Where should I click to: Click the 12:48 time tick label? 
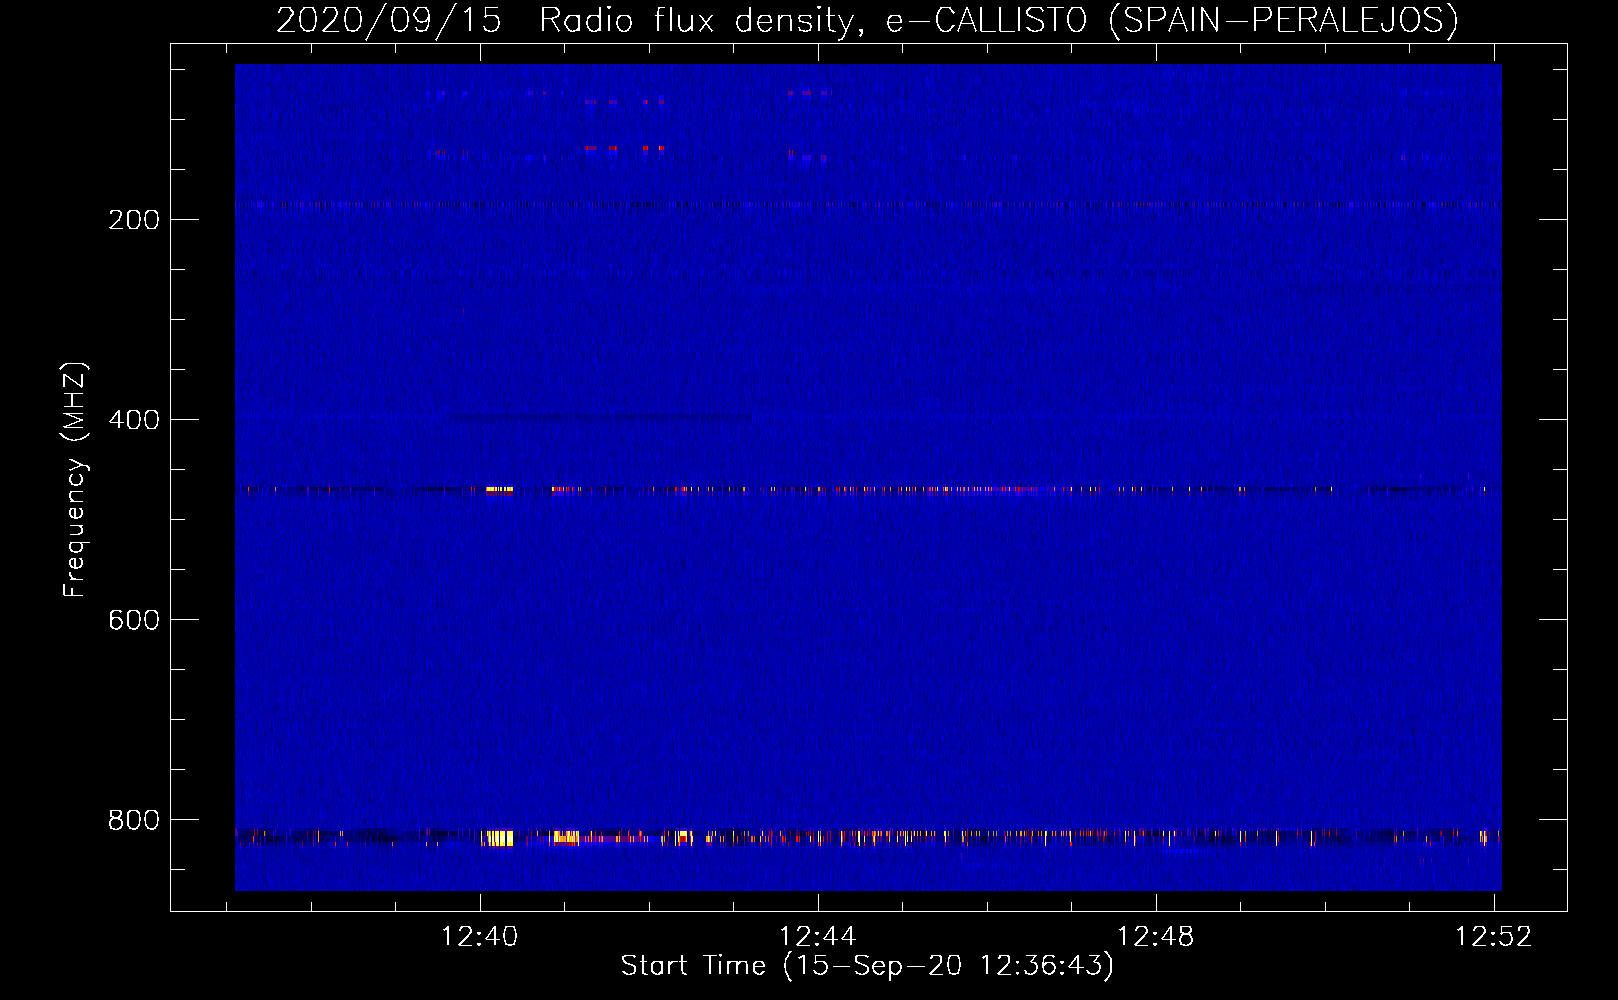[1156, 937]
